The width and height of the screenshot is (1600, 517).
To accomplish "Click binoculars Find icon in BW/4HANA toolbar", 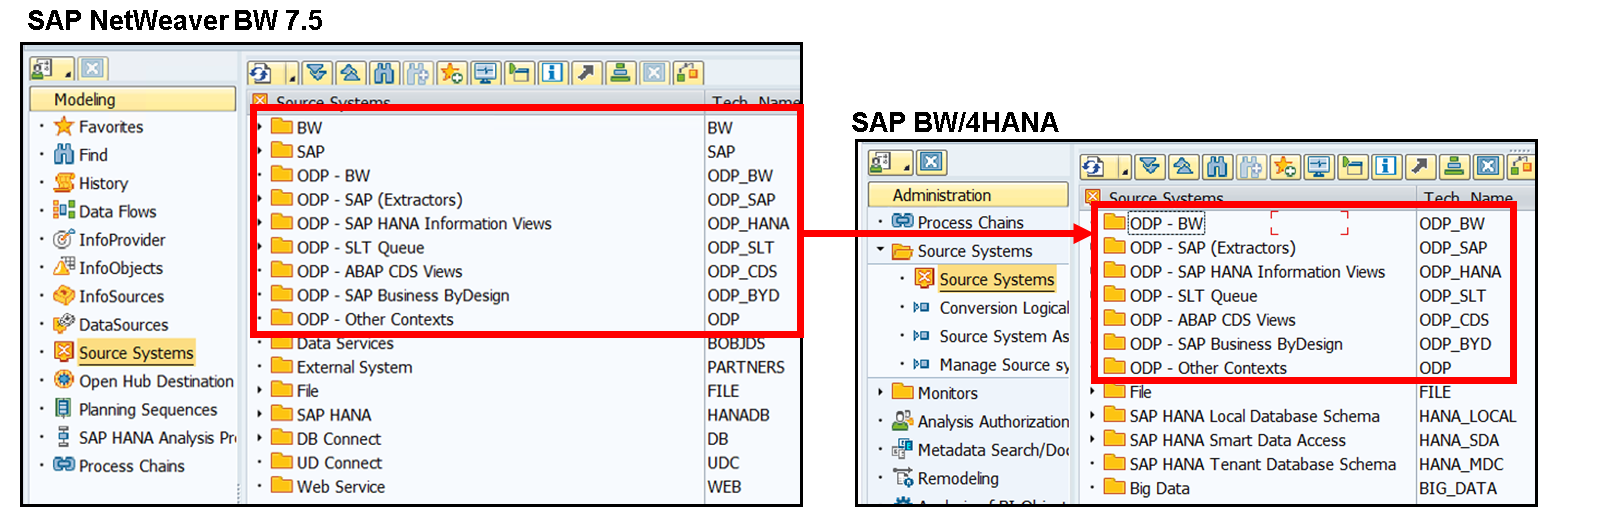I will coord(1216,166).
